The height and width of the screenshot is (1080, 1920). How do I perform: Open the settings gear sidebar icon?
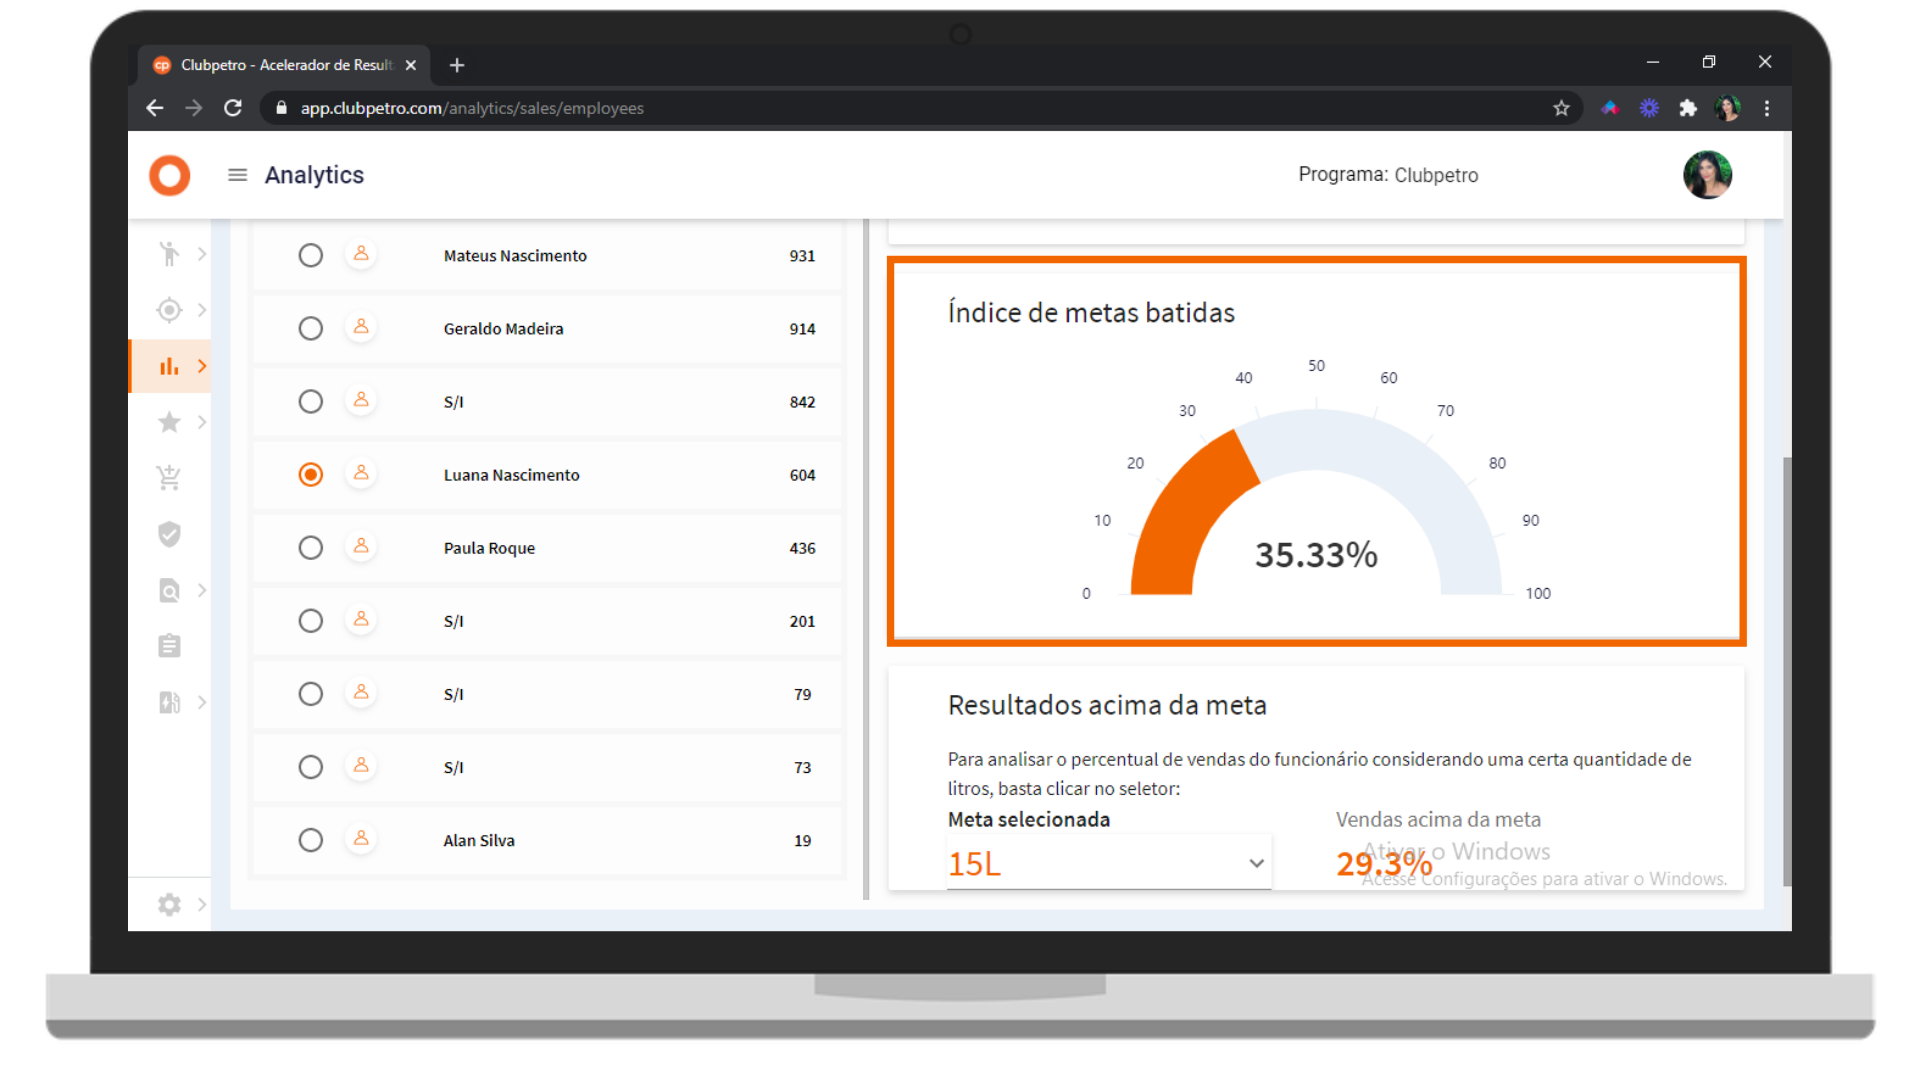169,904
